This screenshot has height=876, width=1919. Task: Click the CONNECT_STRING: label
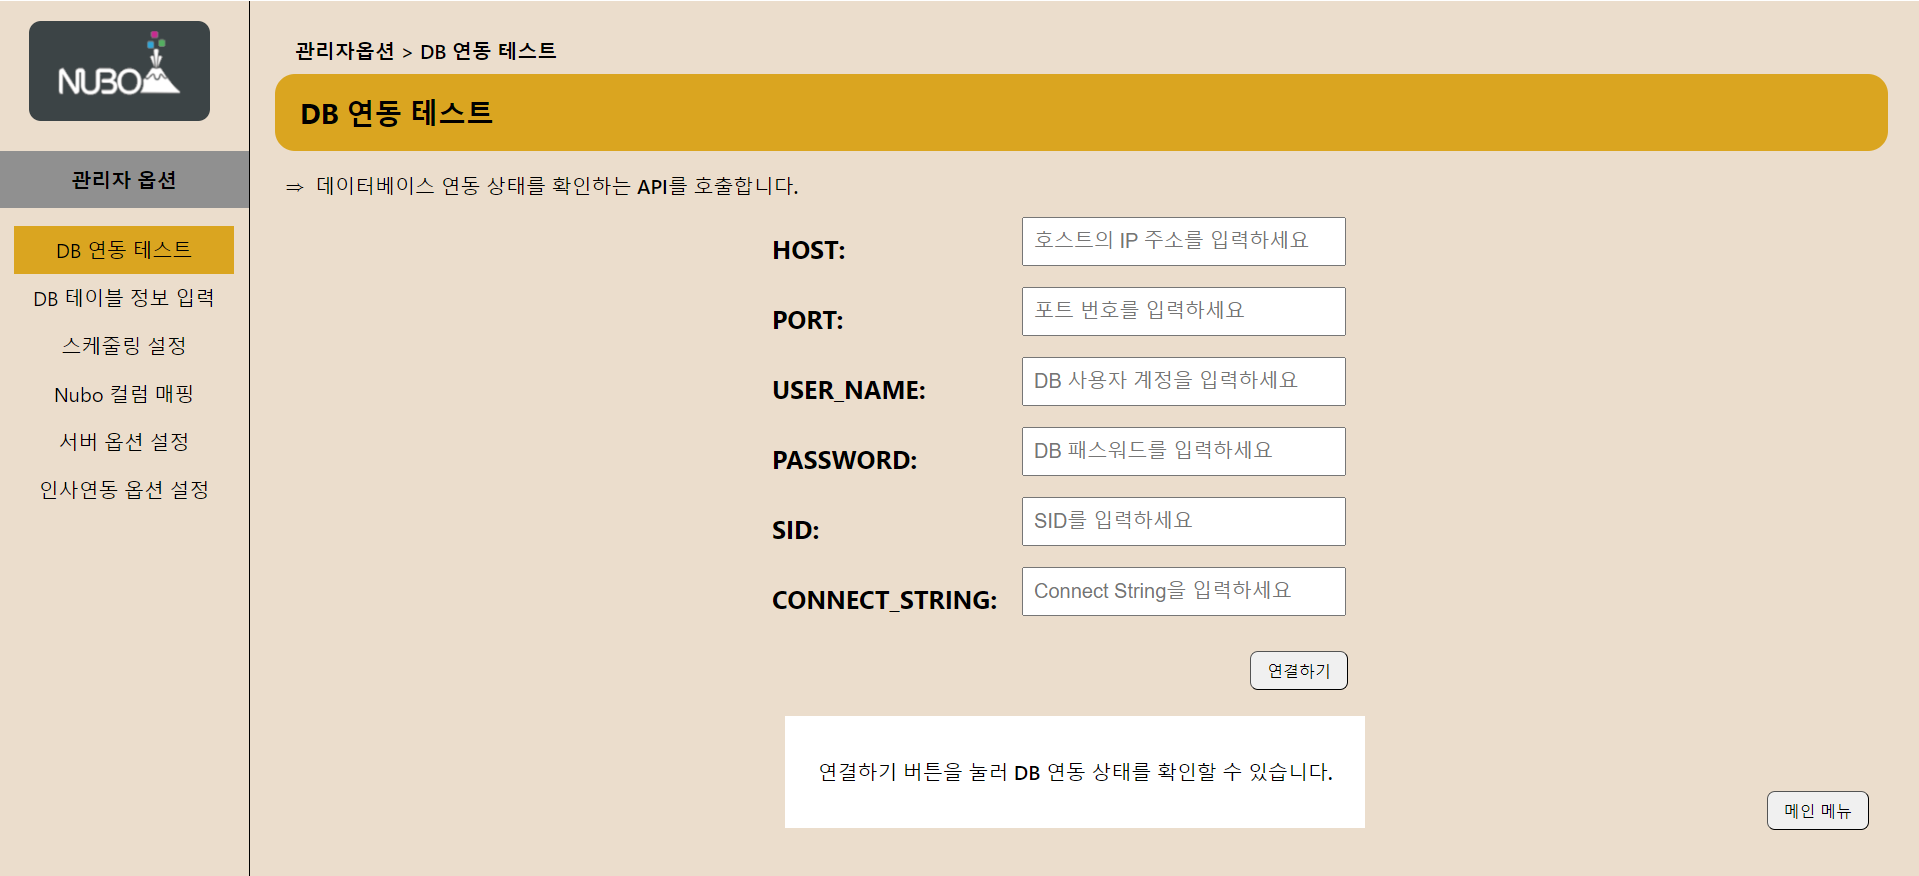[884, 600]
